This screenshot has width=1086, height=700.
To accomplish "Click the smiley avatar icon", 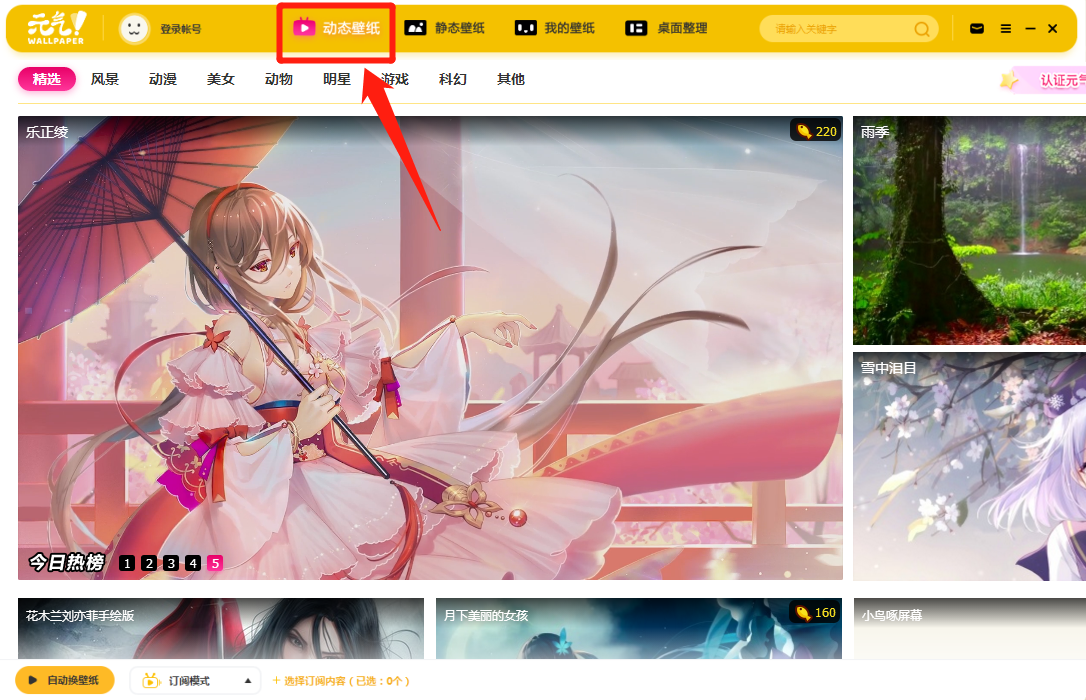I will [x=134, y=29].
